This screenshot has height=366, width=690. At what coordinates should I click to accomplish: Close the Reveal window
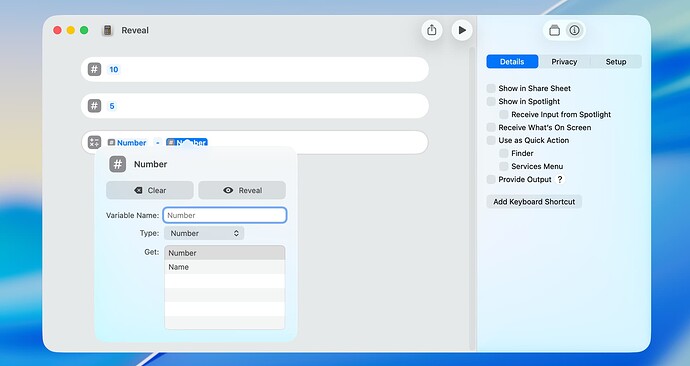point(57,30)
